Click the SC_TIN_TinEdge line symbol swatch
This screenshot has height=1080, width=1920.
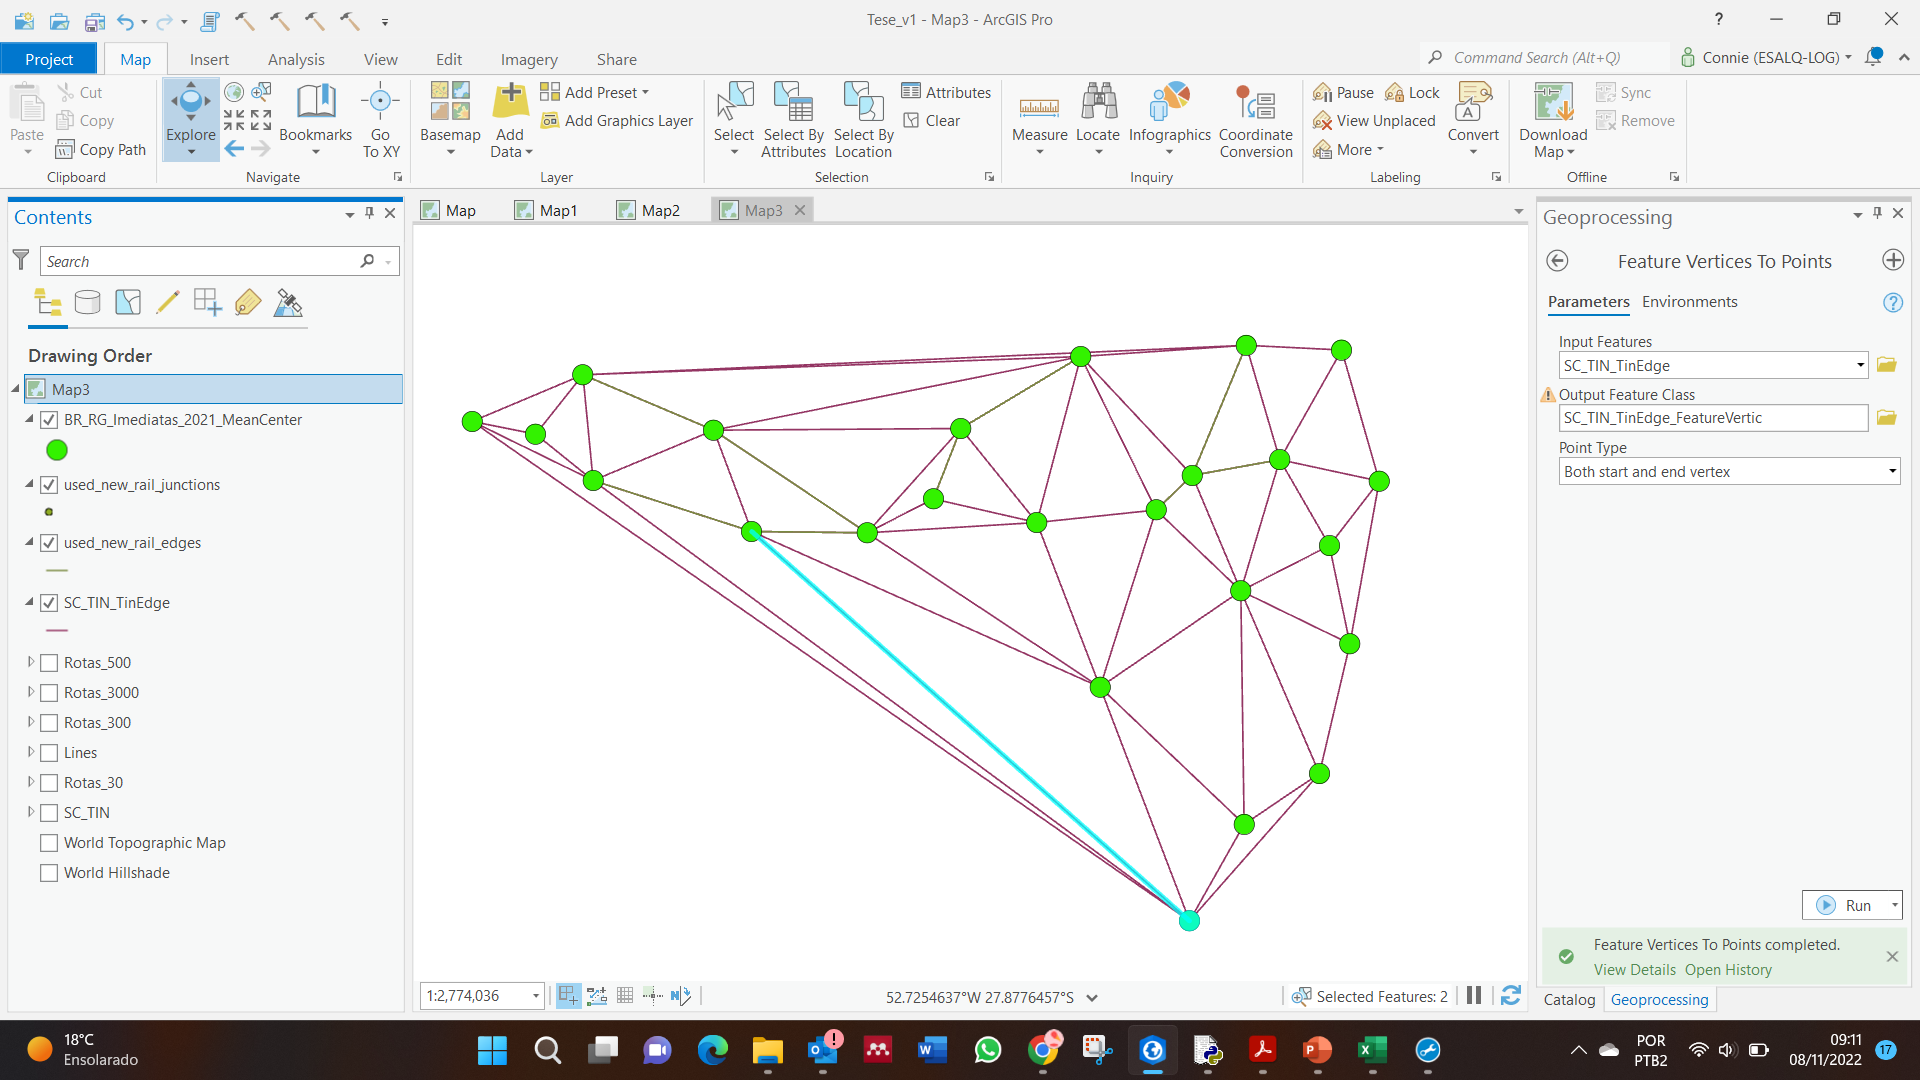pyautogui.click(x=56, y=630)
